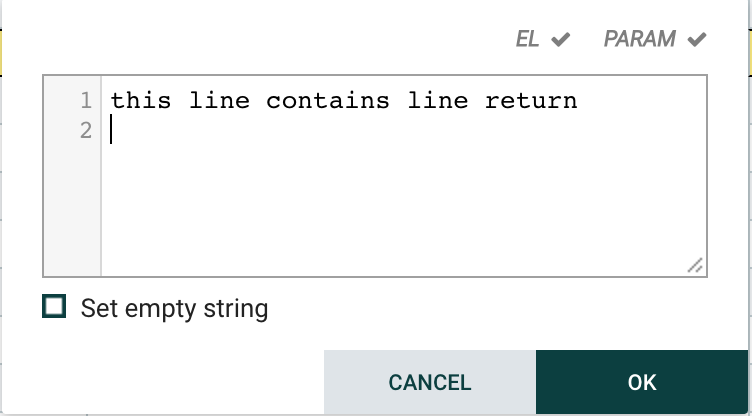Click line number 2 in the gutter

(x=85, y=130)
